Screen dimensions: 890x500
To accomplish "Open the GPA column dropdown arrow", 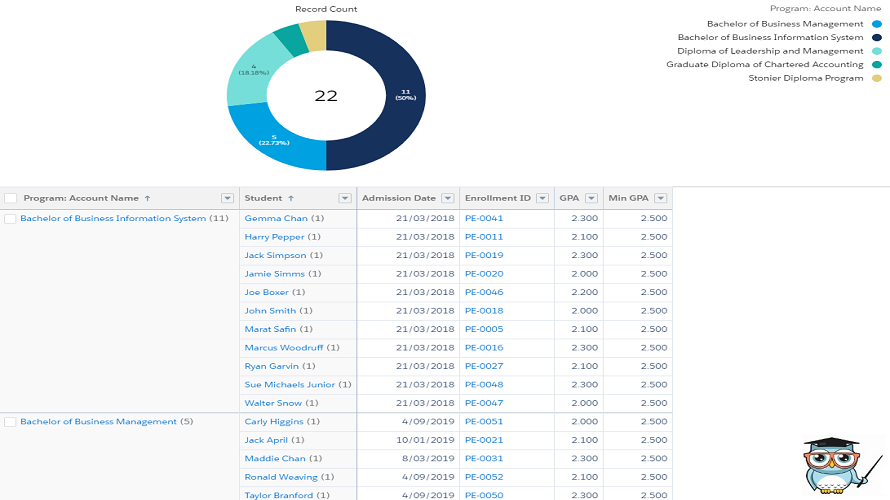I will coord(591,198).
